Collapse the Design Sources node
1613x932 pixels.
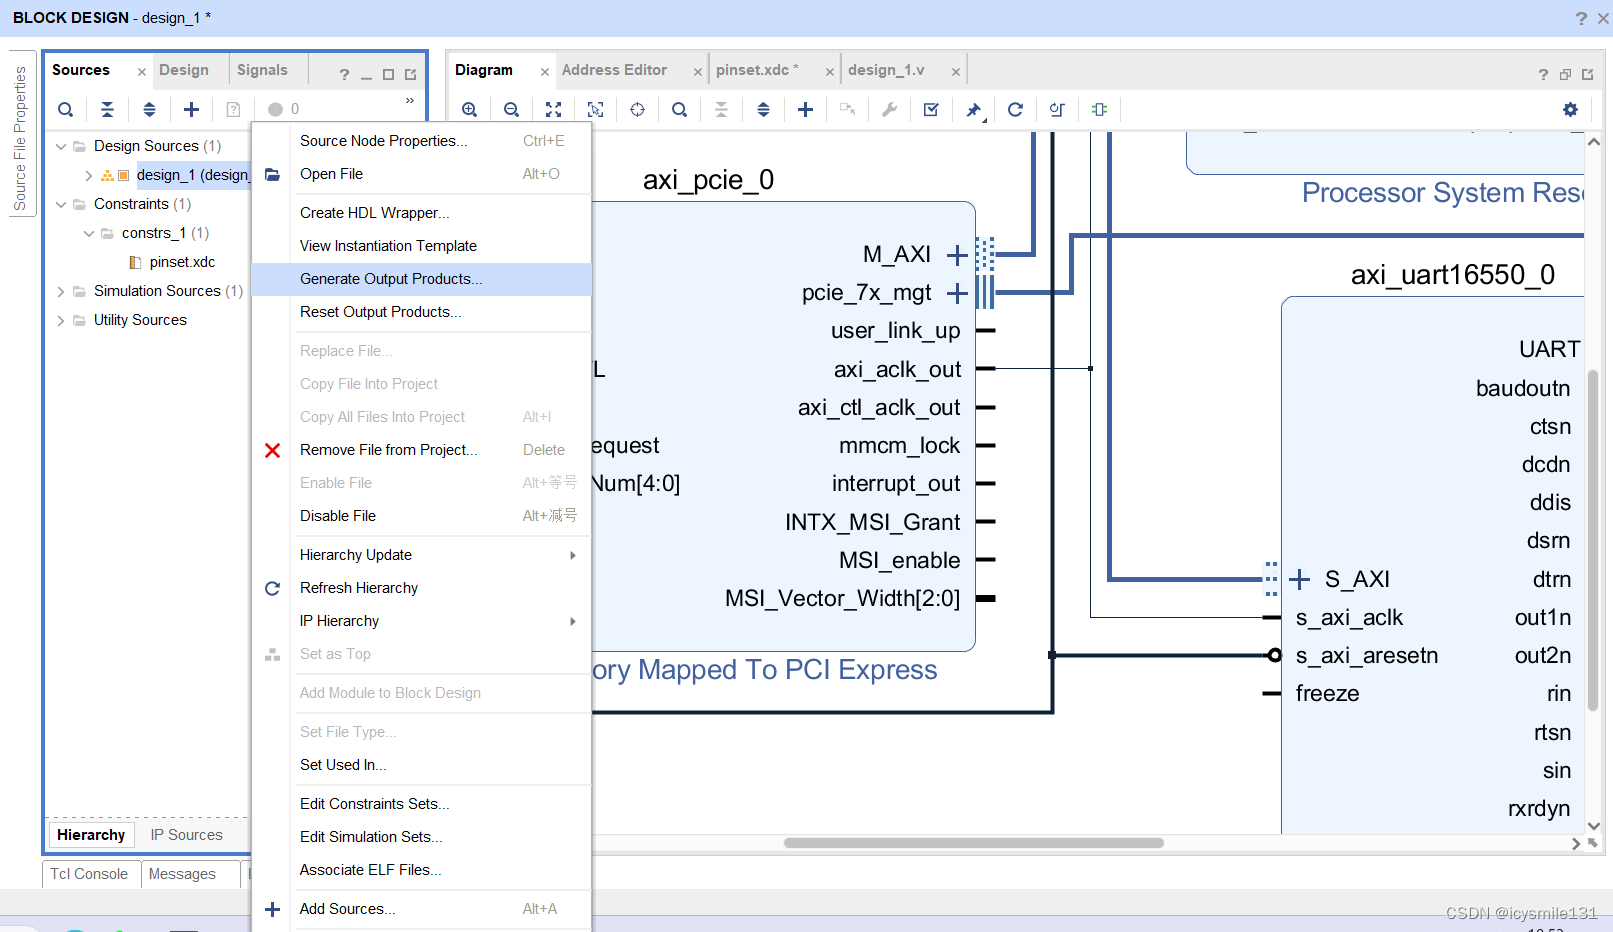point(61,145)
